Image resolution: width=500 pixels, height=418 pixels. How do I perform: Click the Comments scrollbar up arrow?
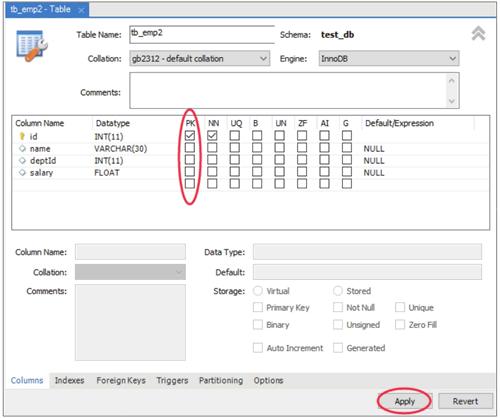(452, 81)
